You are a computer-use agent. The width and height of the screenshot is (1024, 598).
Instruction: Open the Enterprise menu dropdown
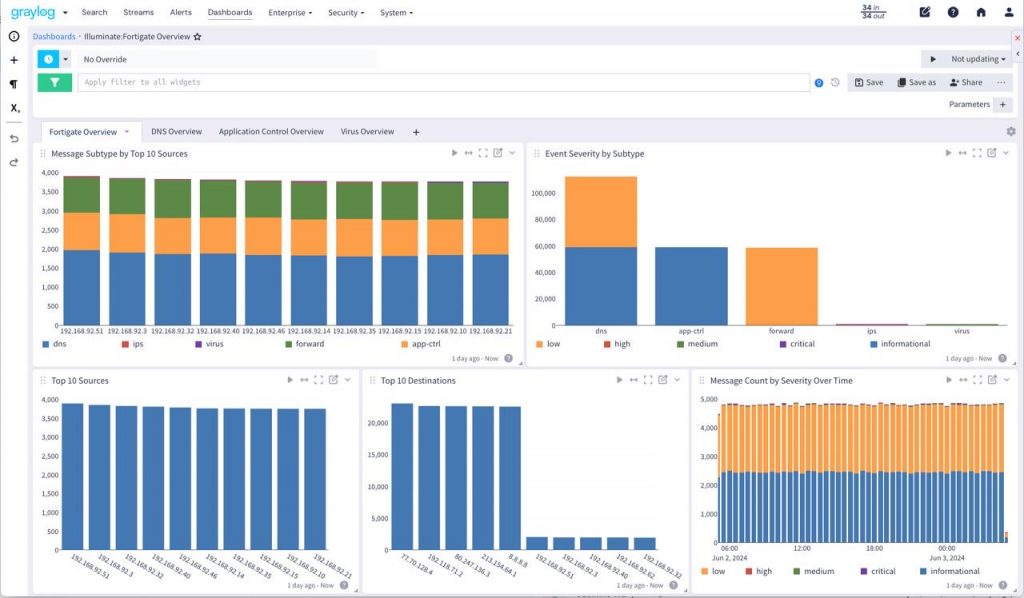pyautogui.click(x=290, y=12)
